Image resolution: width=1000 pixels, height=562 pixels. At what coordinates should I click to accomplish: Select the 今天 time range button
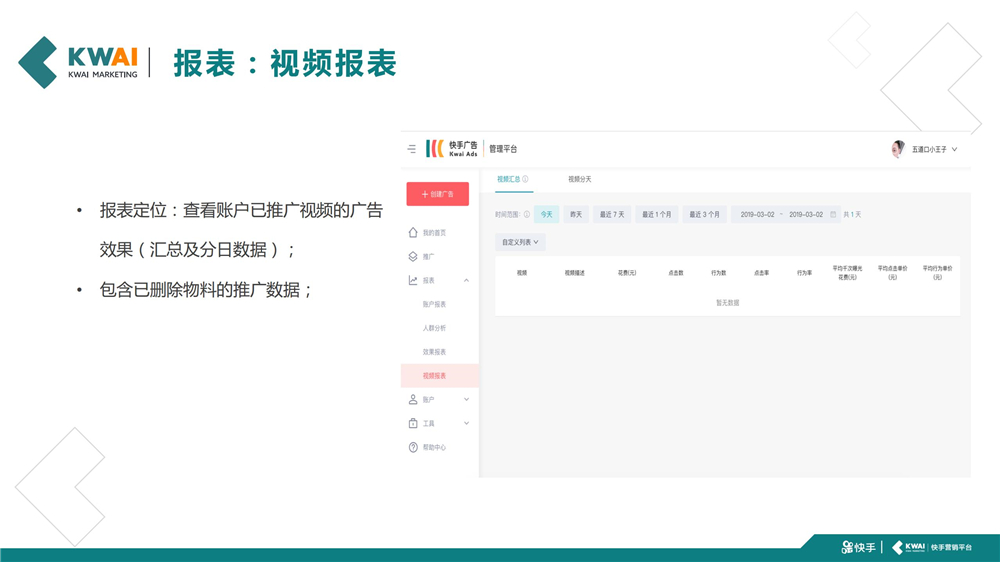click(x=547, y=214)
